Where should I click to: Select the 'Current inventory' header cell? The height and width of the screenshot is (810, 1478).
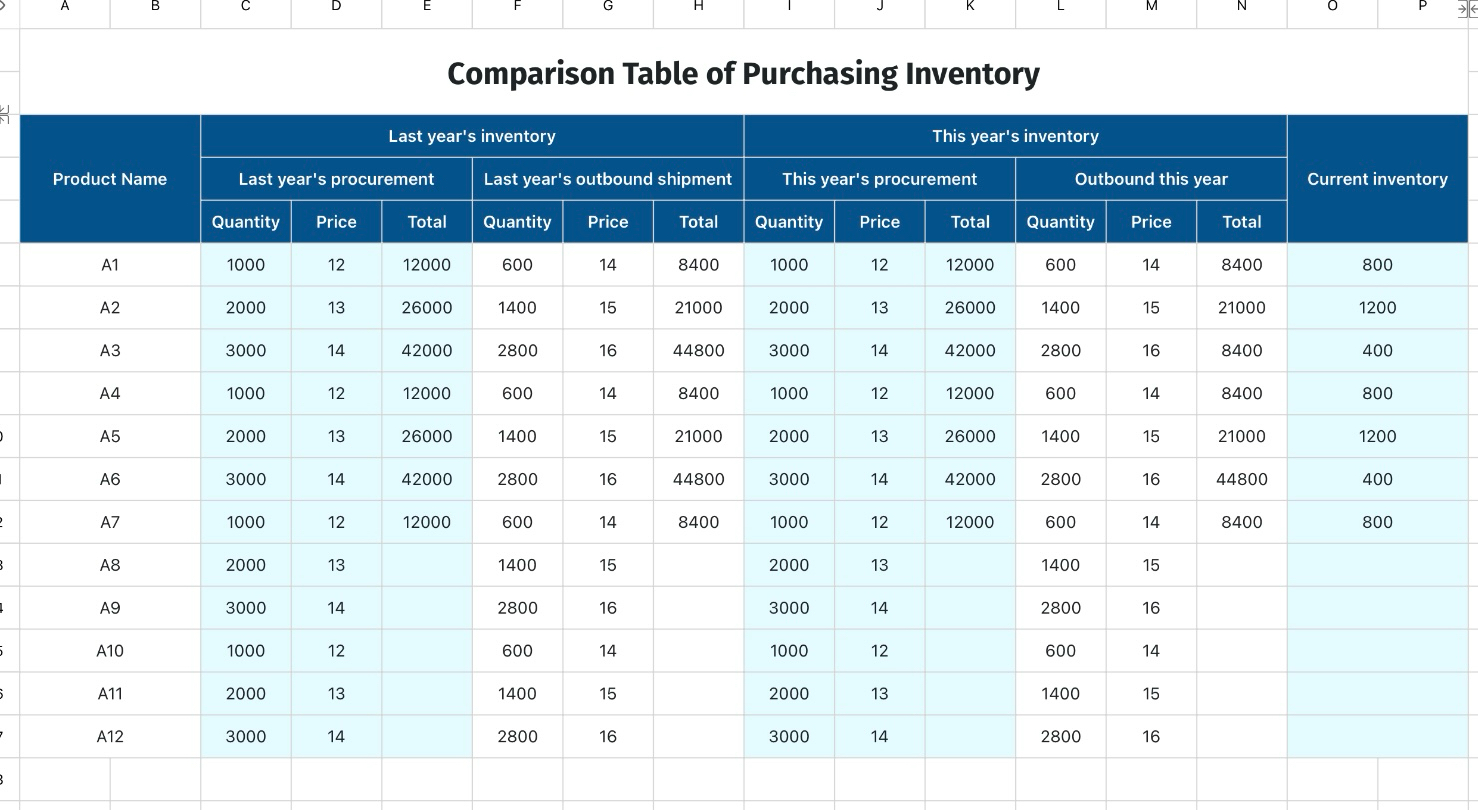point(1377,179)
